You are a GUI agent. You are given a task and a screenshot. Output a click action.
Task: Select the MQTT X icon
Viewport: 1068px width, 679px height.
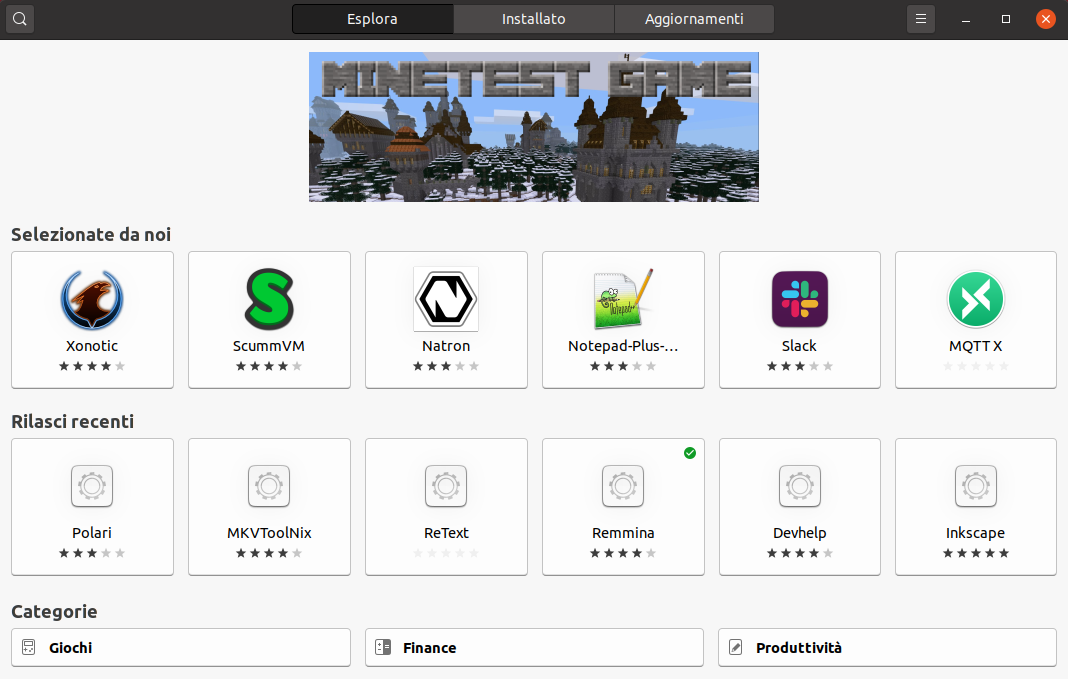[975, 299]
